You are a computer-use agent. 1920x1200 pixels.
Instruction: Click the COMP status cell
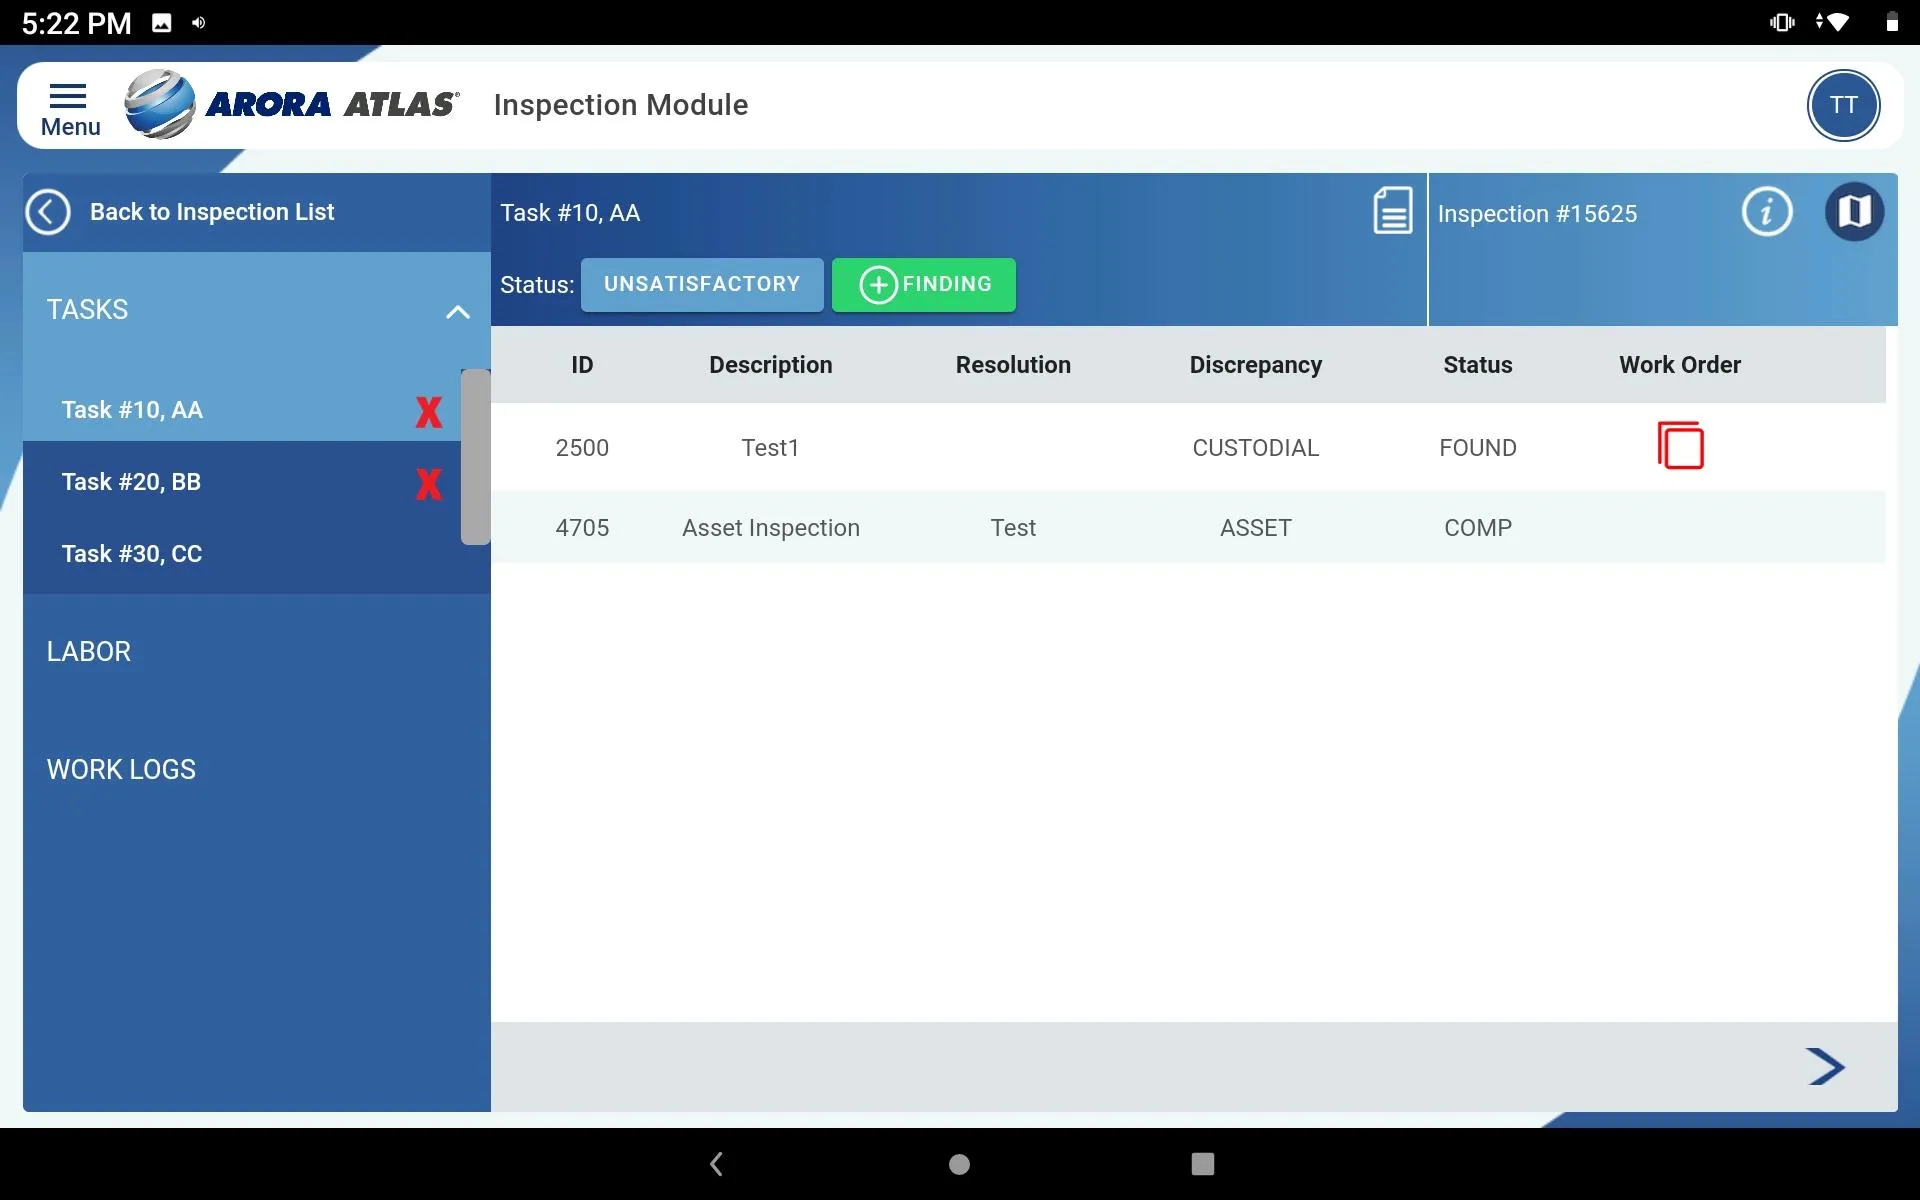(1478, 528)
